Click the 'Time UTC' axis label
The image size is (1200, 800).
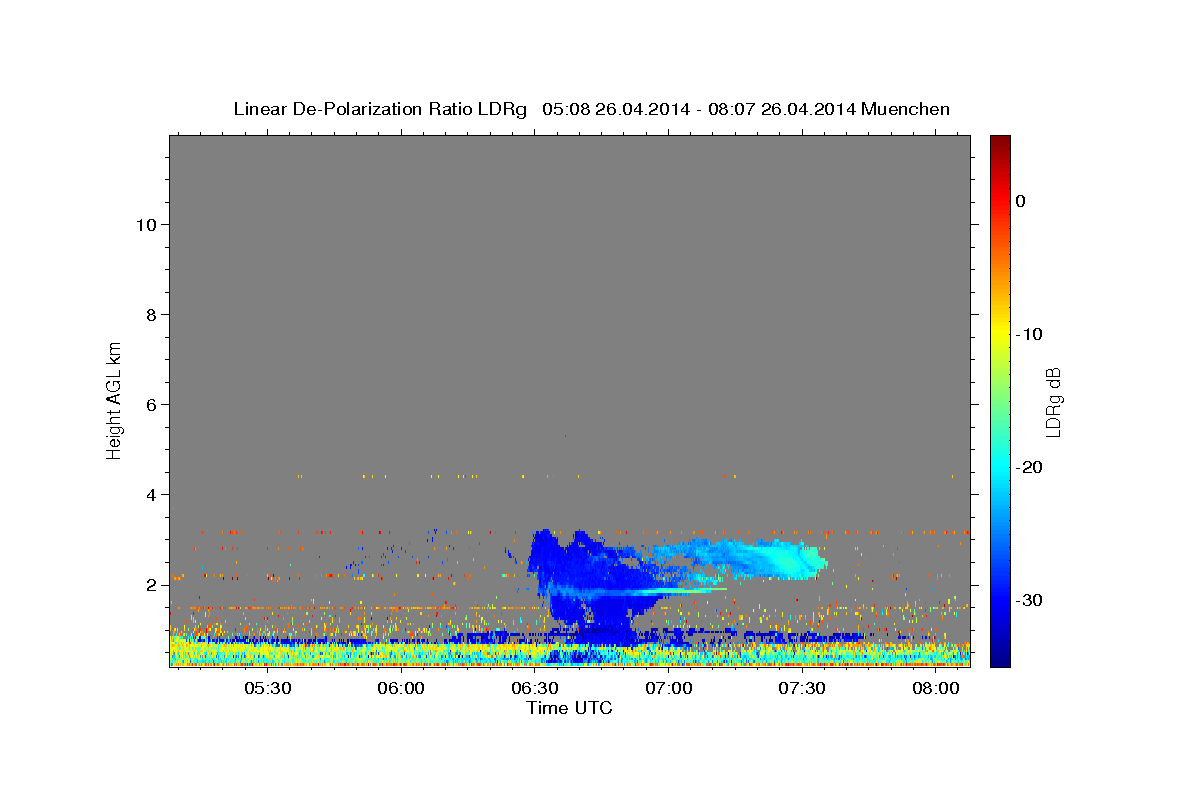[x=569, y=708]
